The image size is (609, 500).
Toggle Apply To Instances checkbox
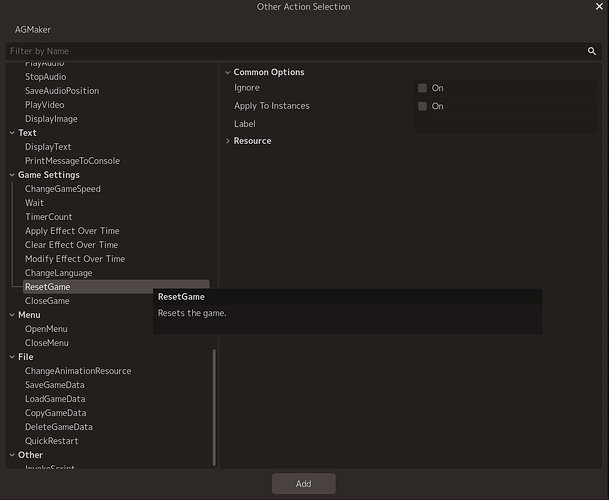coord(422,106)
